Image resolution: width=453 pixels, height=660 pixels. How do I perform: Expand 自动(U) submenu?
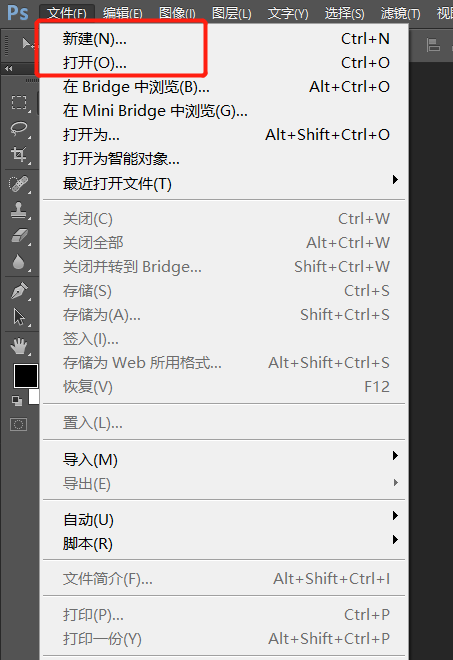[224, 519]
